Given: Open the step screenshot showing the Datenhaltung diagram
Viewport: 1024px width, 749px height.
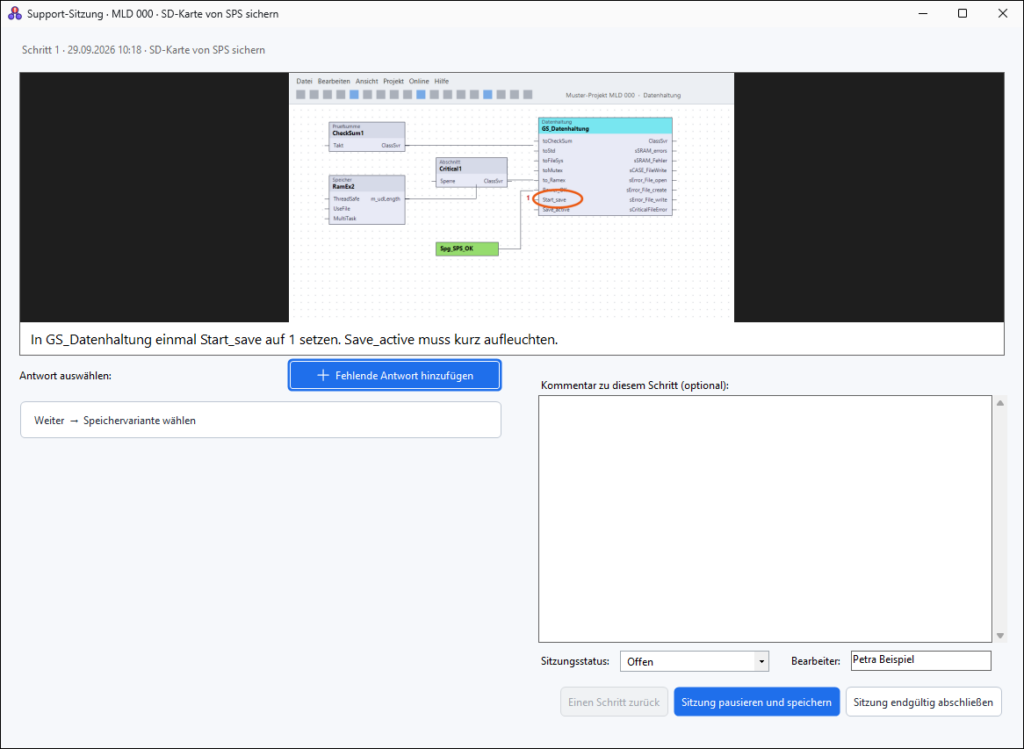Looking at the screenshot, I should pos(511,197).
